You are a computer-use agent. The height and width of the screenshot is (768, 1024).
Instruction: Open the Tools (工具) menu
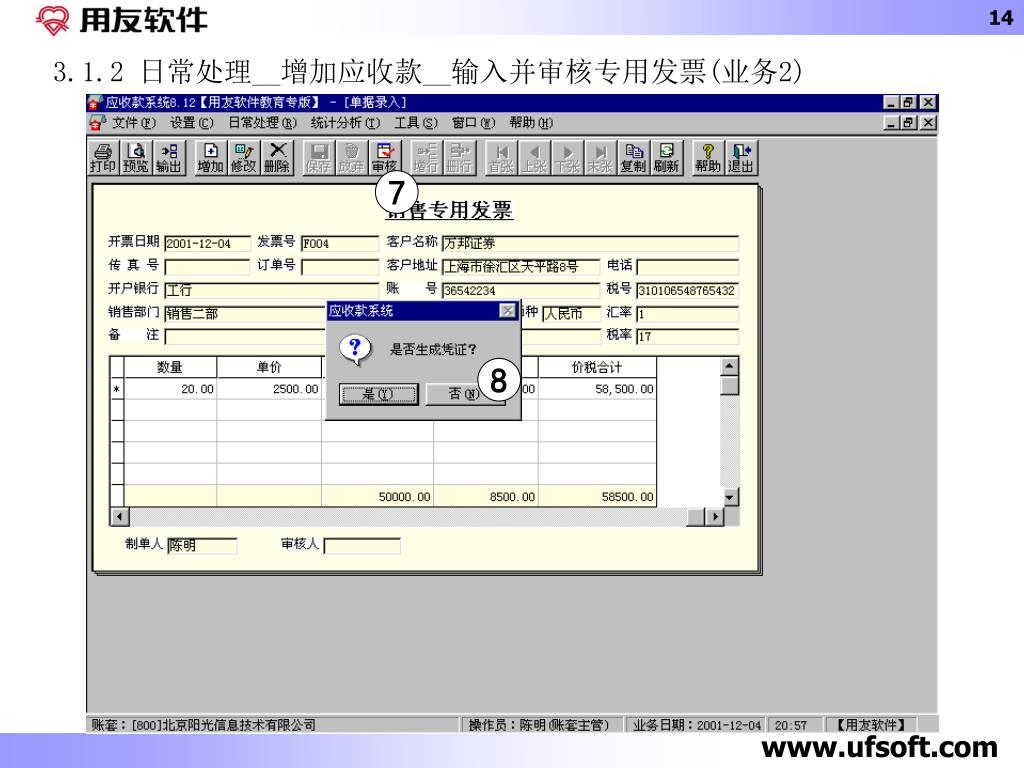(x=416, y=123)
